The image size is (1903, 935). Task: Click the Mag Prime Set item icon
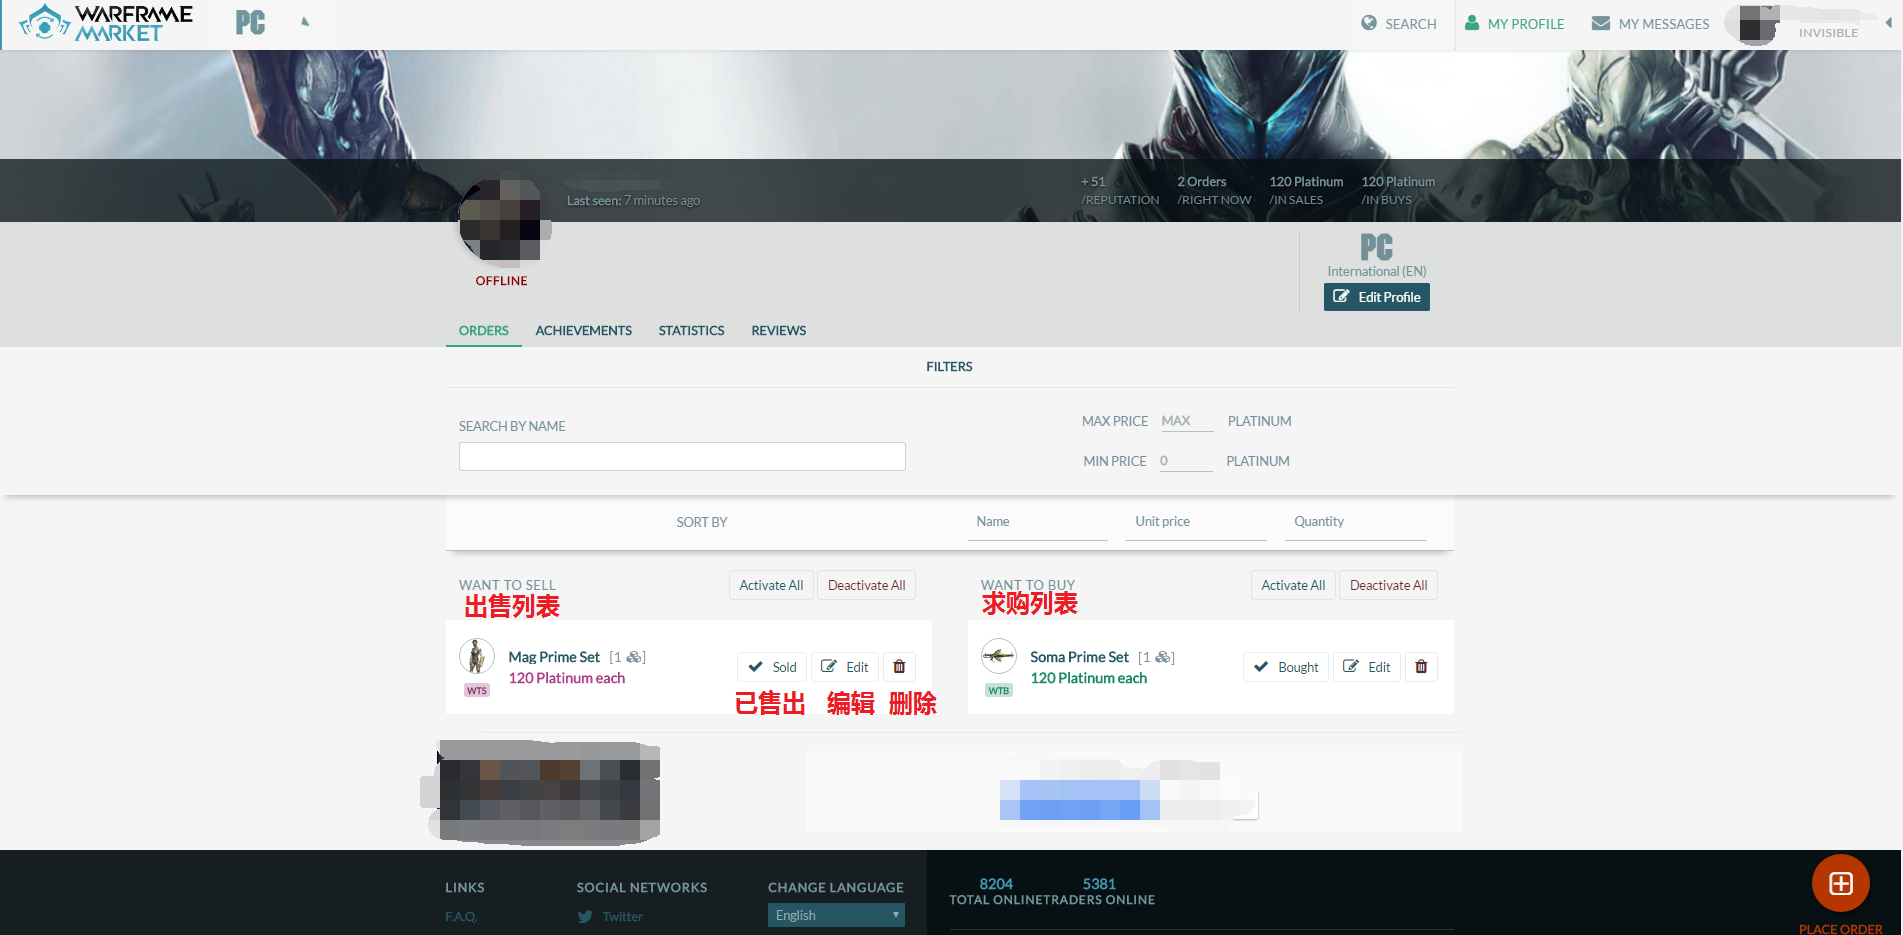click(477, 656)
